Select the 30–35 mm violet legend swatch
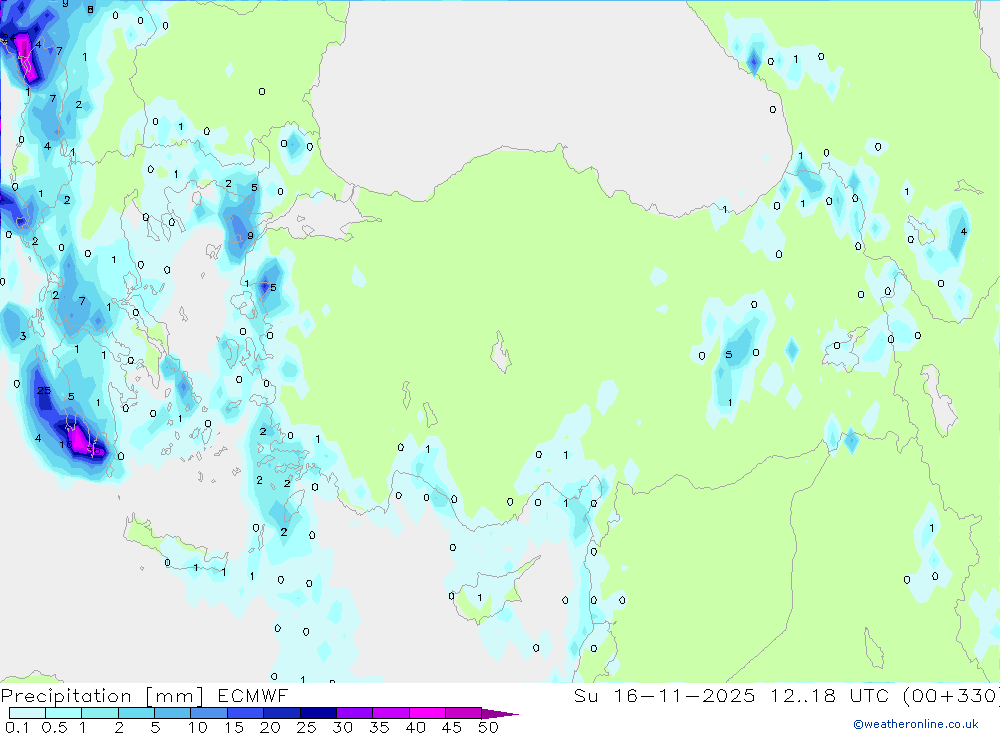This screenshot has width=1000, height=733. click(x=354, y=713)
